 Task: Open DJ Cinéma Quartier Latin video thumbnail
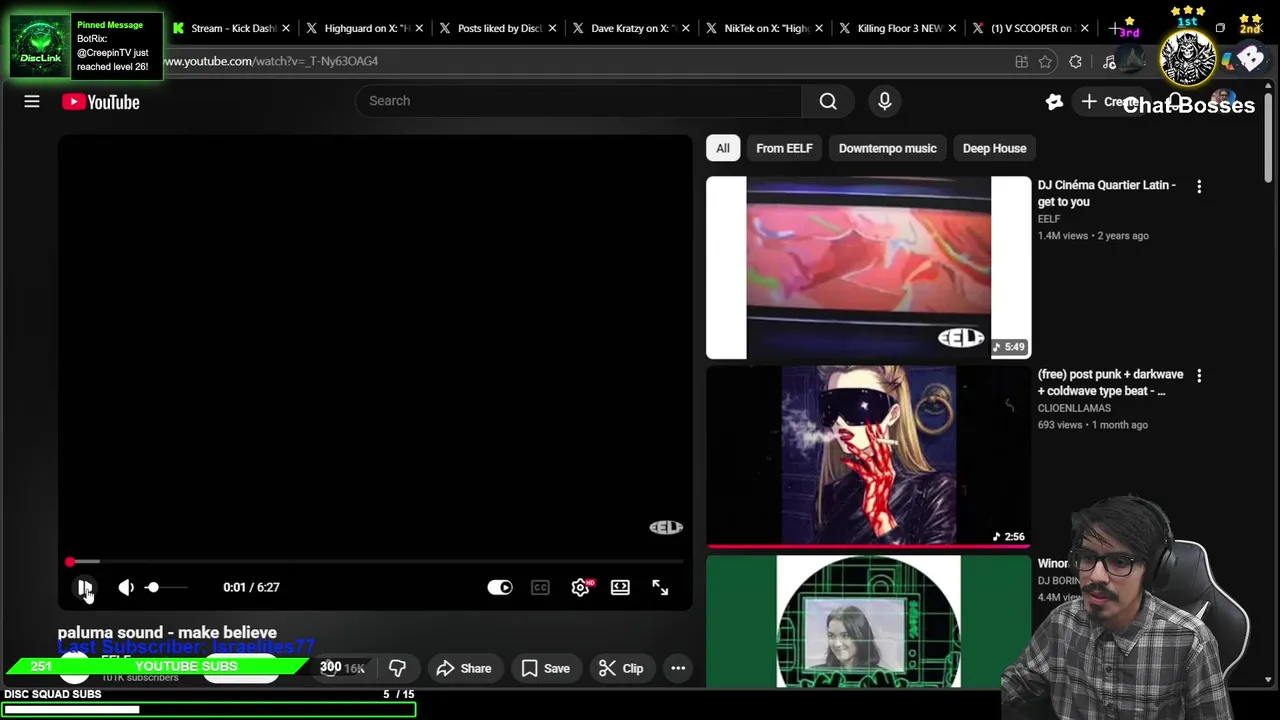(868, 267)
